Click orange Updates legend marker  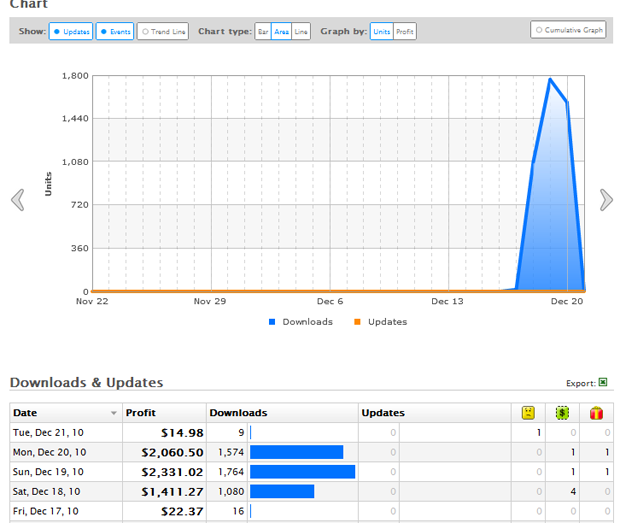point(357,322)
